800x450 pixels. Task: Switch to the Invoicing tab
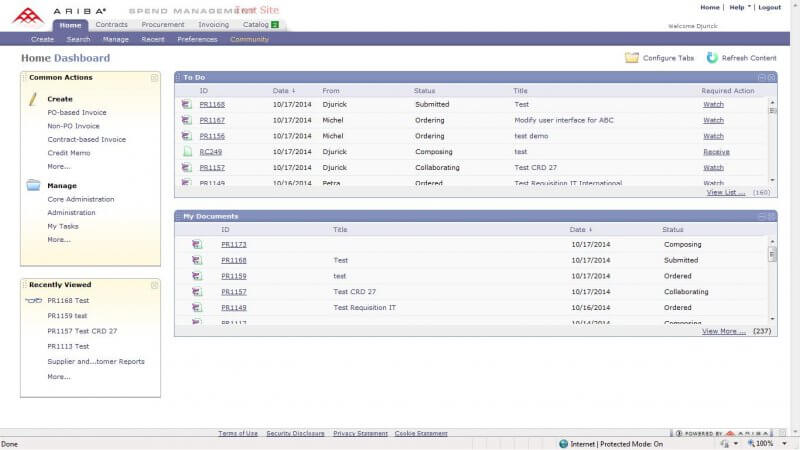tap(213, 24)
